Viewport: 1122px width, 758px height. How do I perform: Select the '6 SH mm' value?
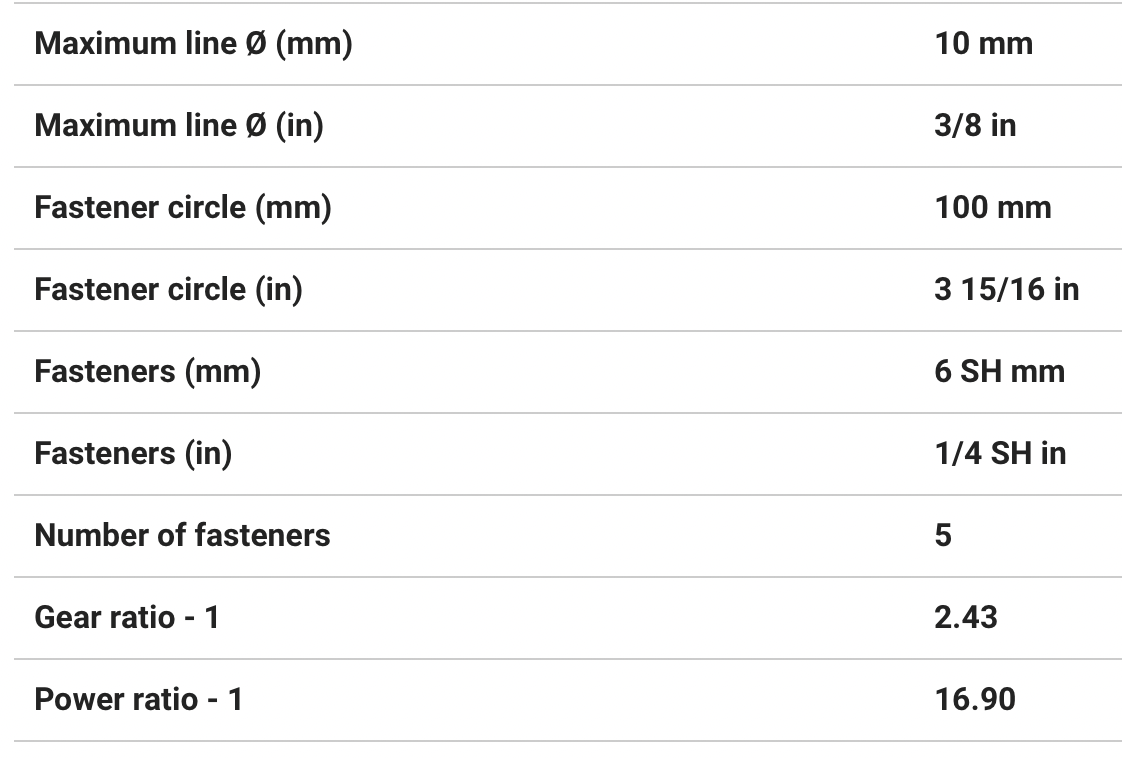(x=1000, y=372)
